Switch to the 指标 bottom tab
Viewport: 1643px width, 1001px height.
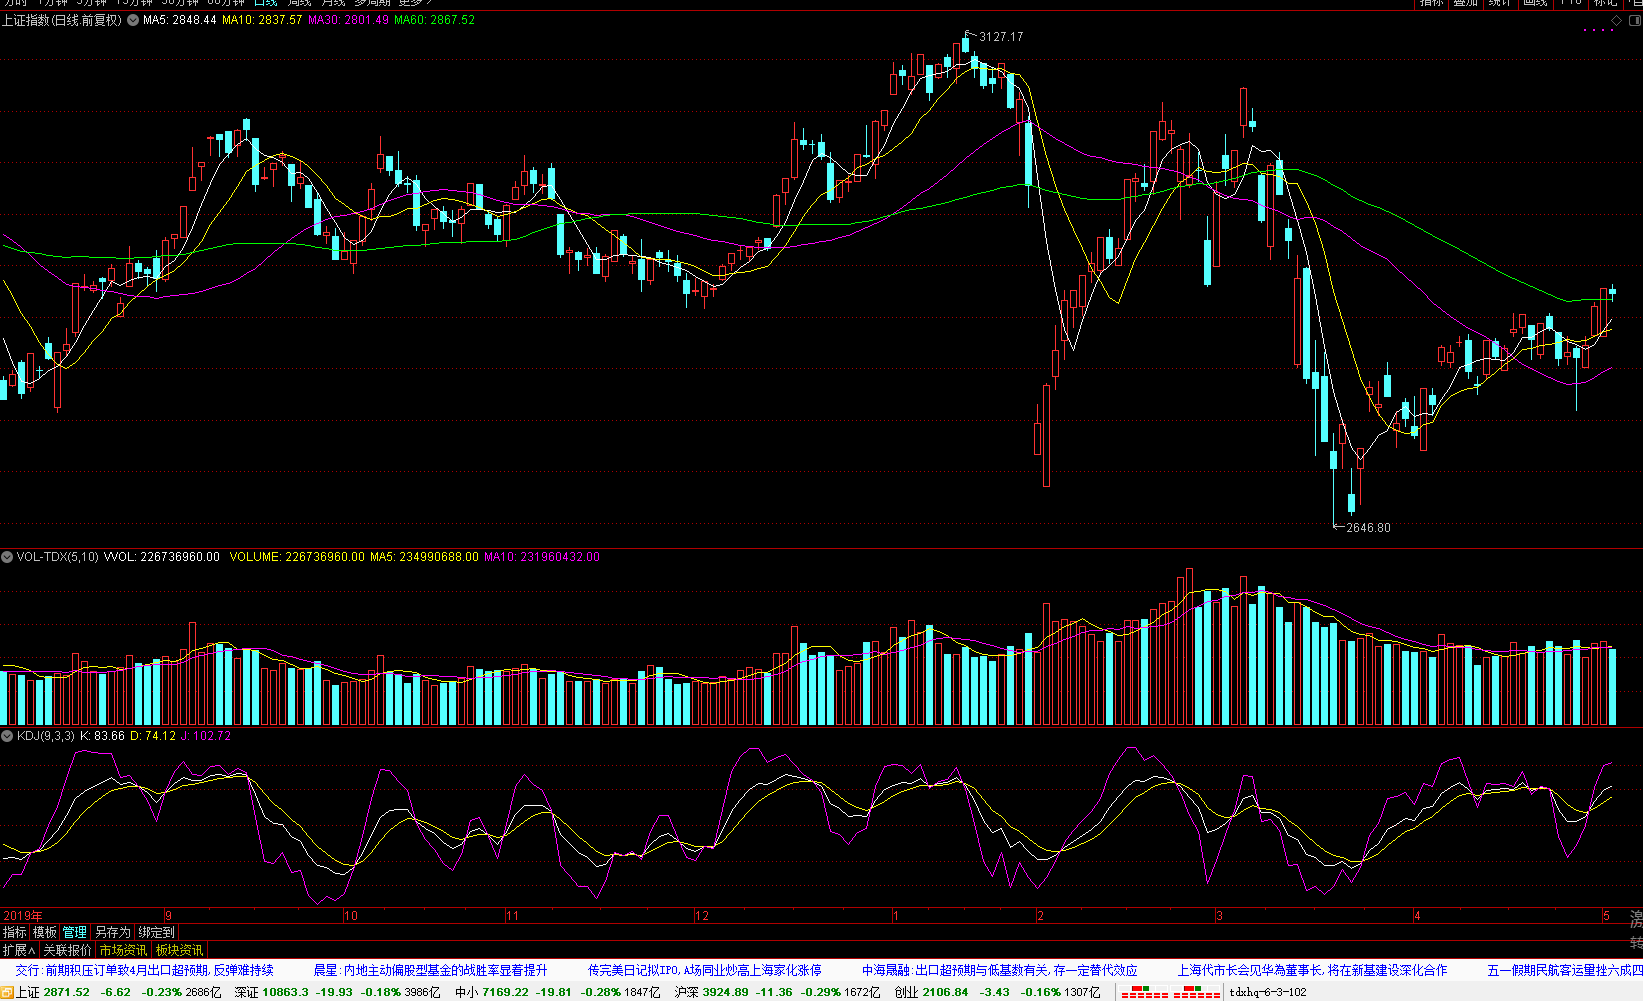pyautogui.click(x=15, y=932)
